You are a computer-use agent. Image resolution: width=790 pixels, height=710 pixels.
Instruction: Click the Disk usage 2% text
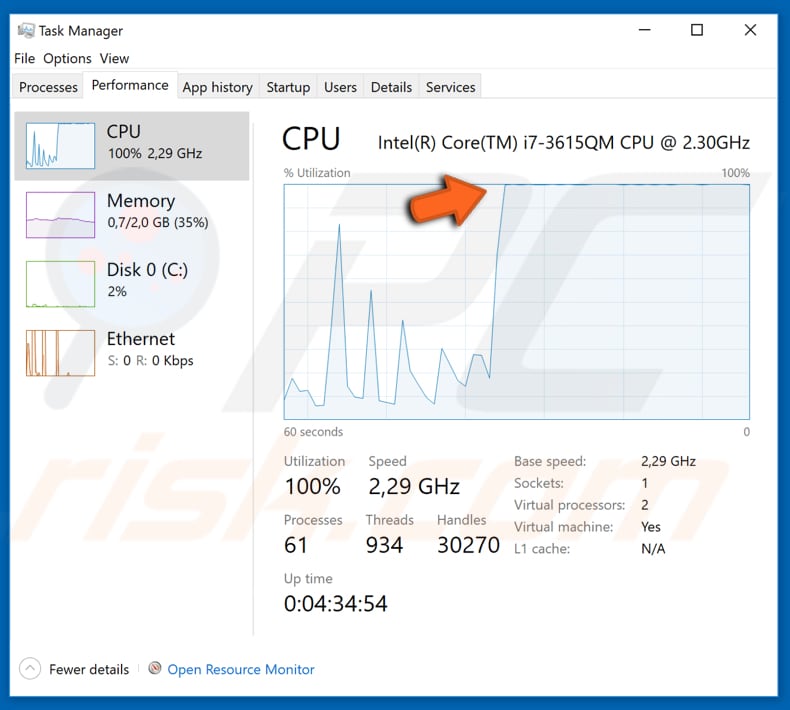pos(117,291)
